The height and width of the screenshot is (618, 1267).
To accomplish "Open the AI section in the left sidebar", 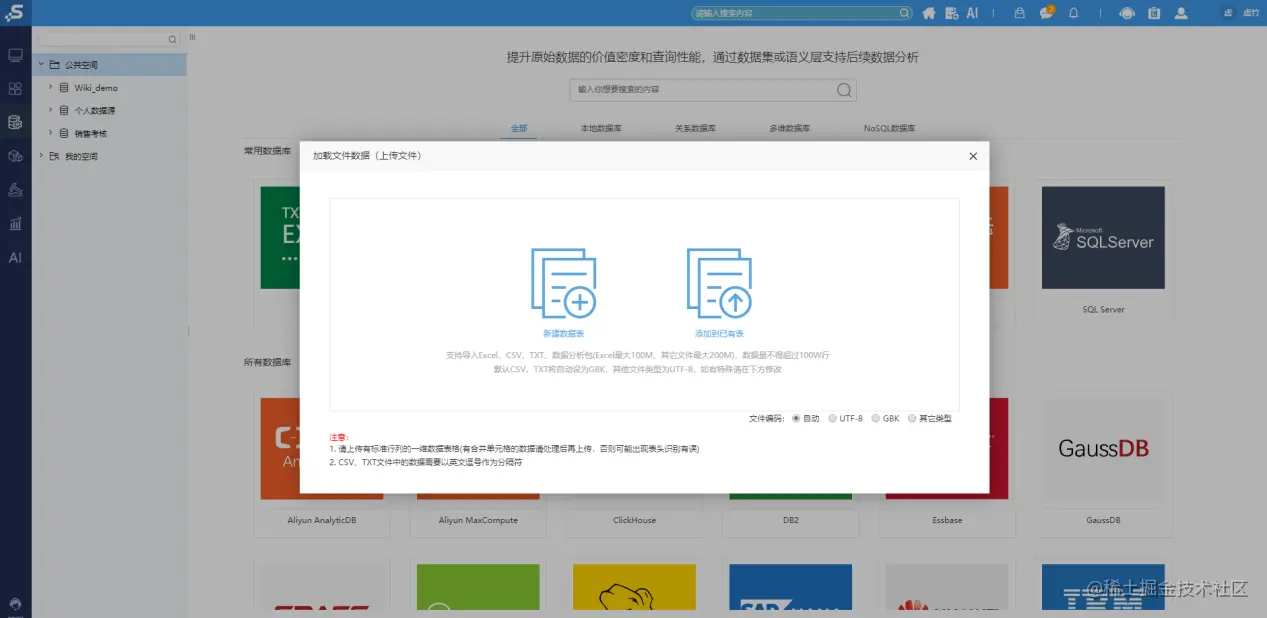I will 14,258.
